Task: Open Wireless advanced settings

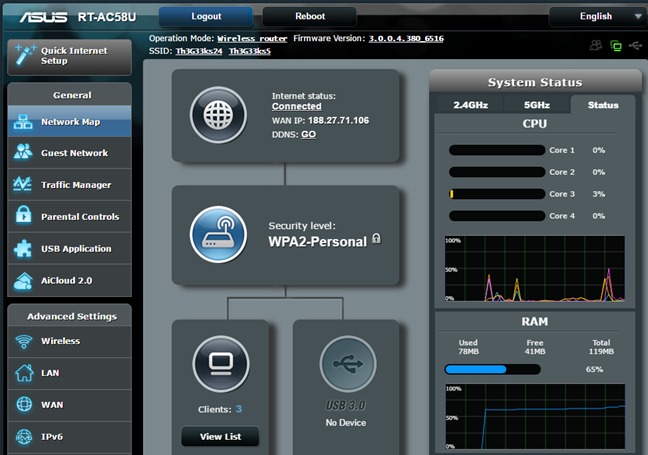Action: [69, 341]
